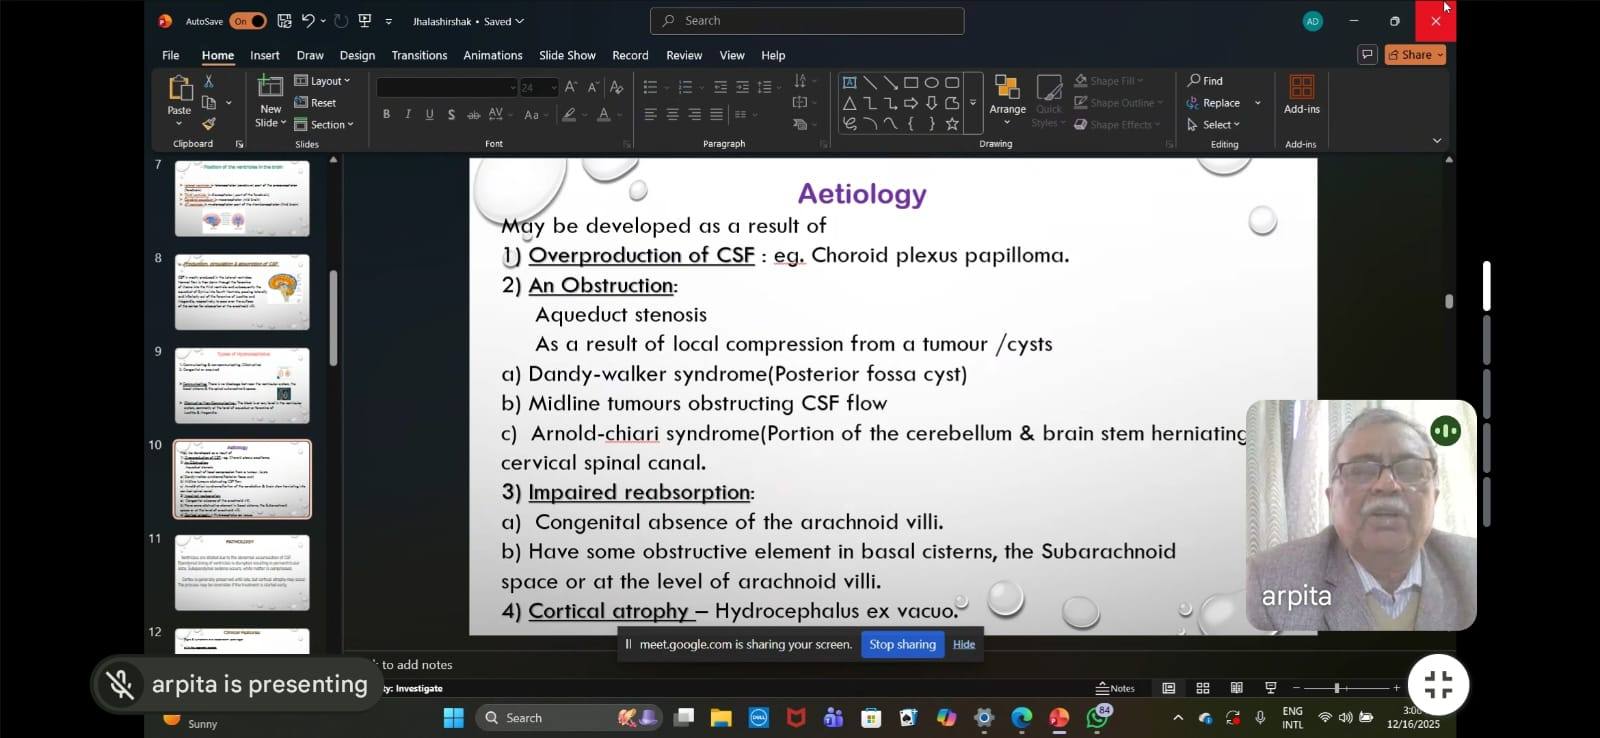Open the Transitions tab

coord(419,56)
